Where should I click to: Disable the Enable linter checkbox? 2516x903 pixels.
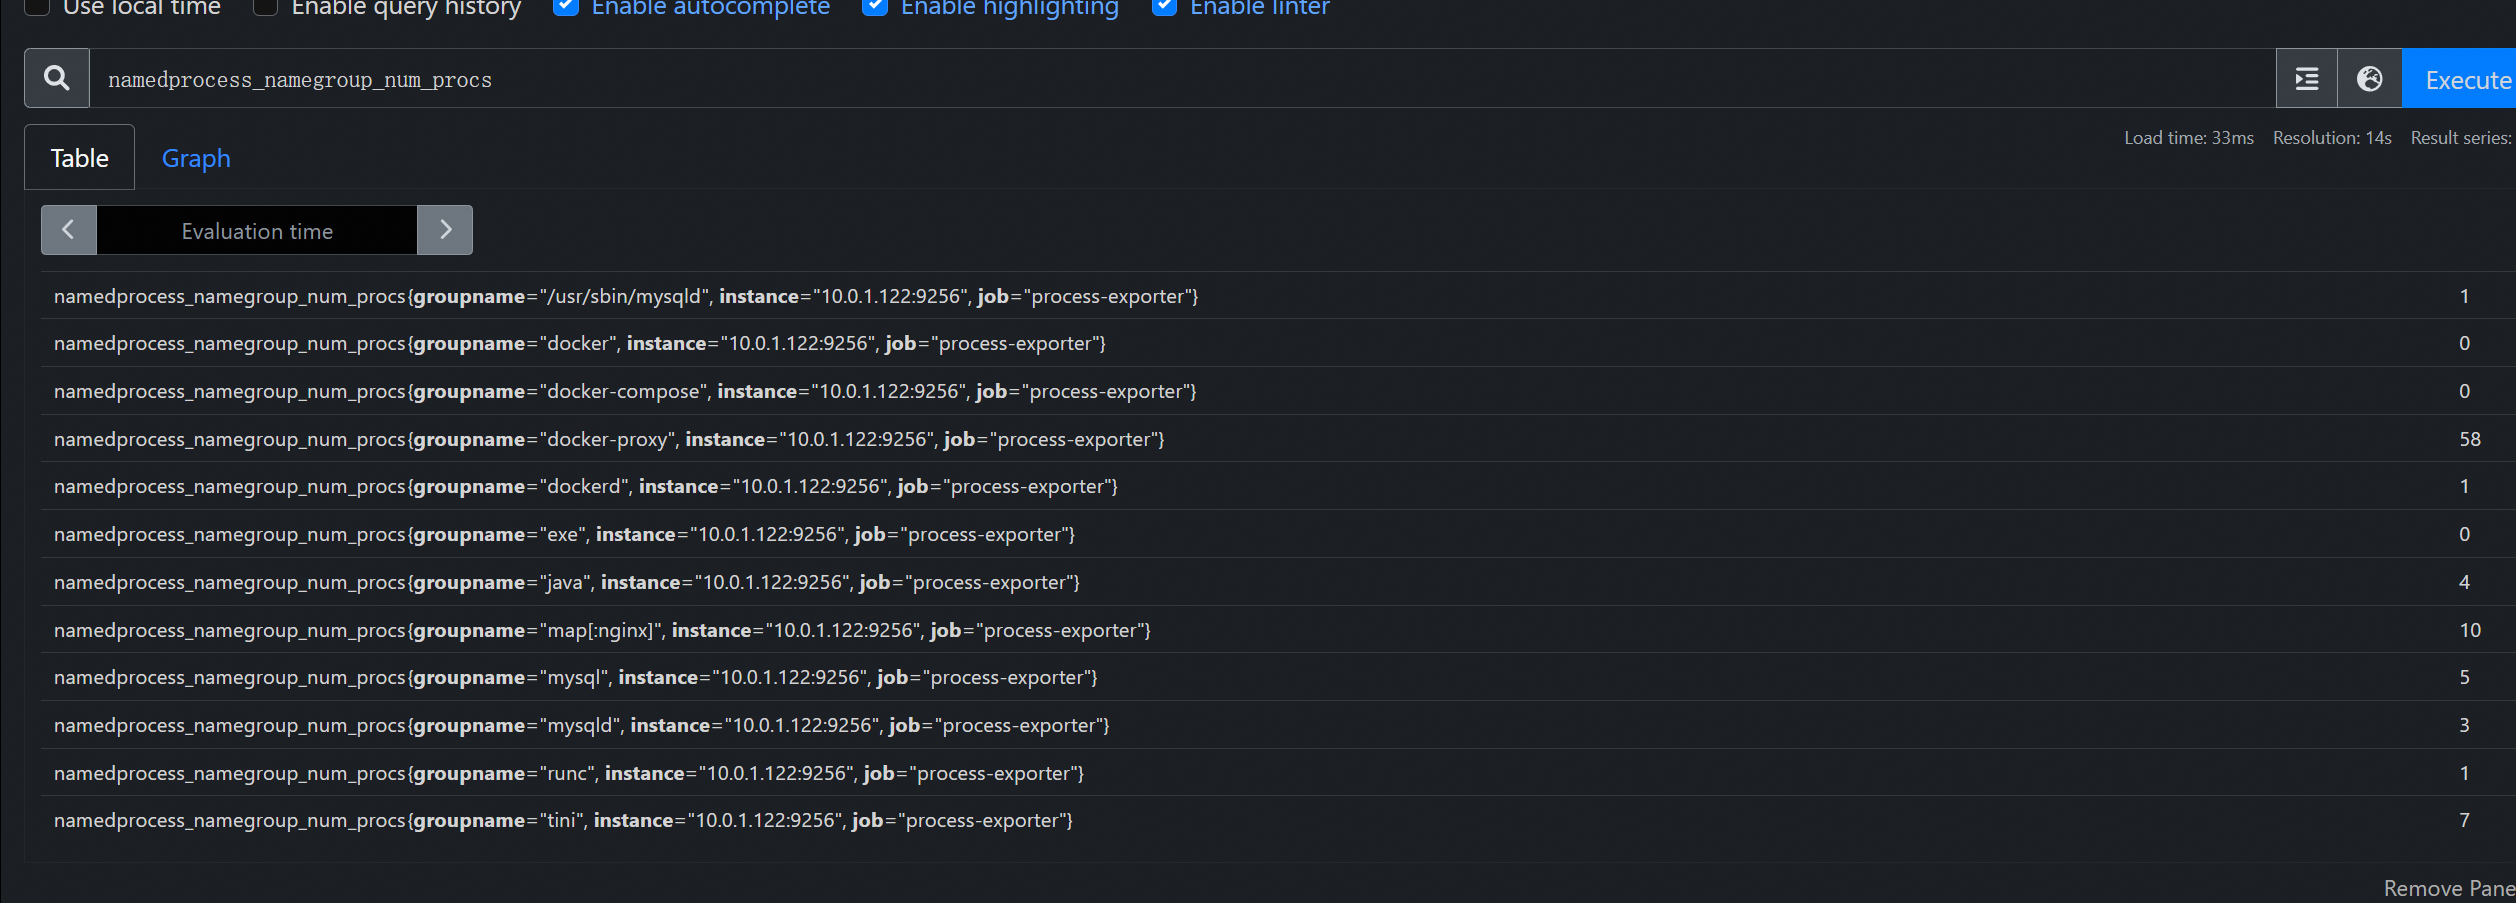click(1163, 6)
